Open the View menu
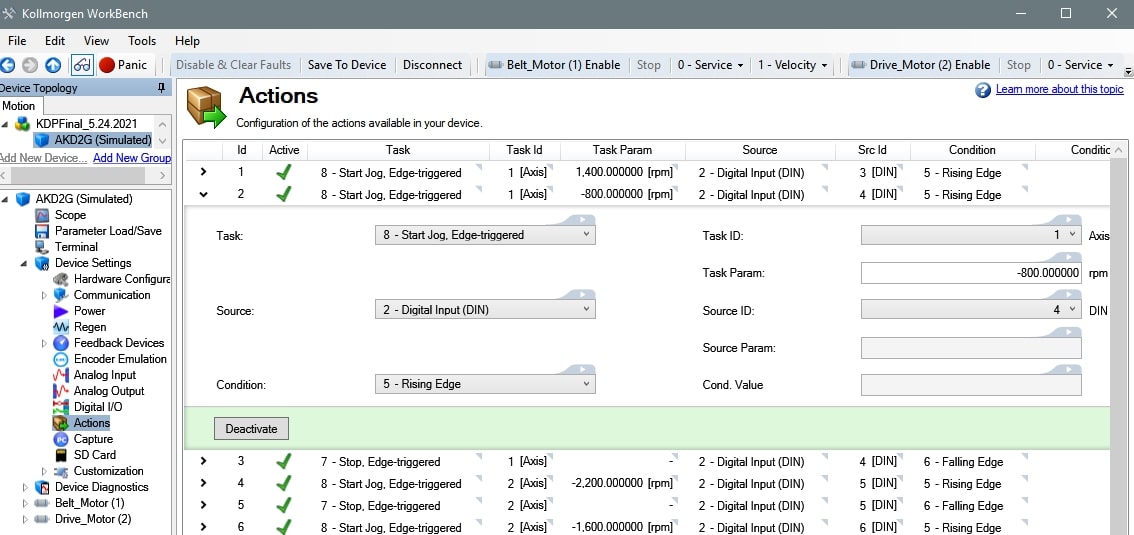 (96, 41)
